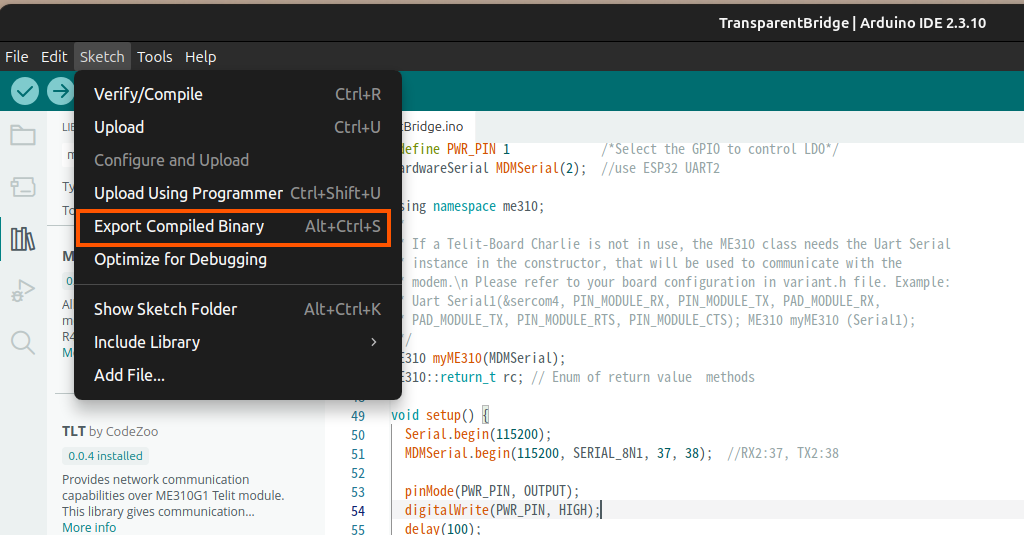The image size is (1024, 535).
Task: Open the Help menu
Action: [x=200, y=57]
